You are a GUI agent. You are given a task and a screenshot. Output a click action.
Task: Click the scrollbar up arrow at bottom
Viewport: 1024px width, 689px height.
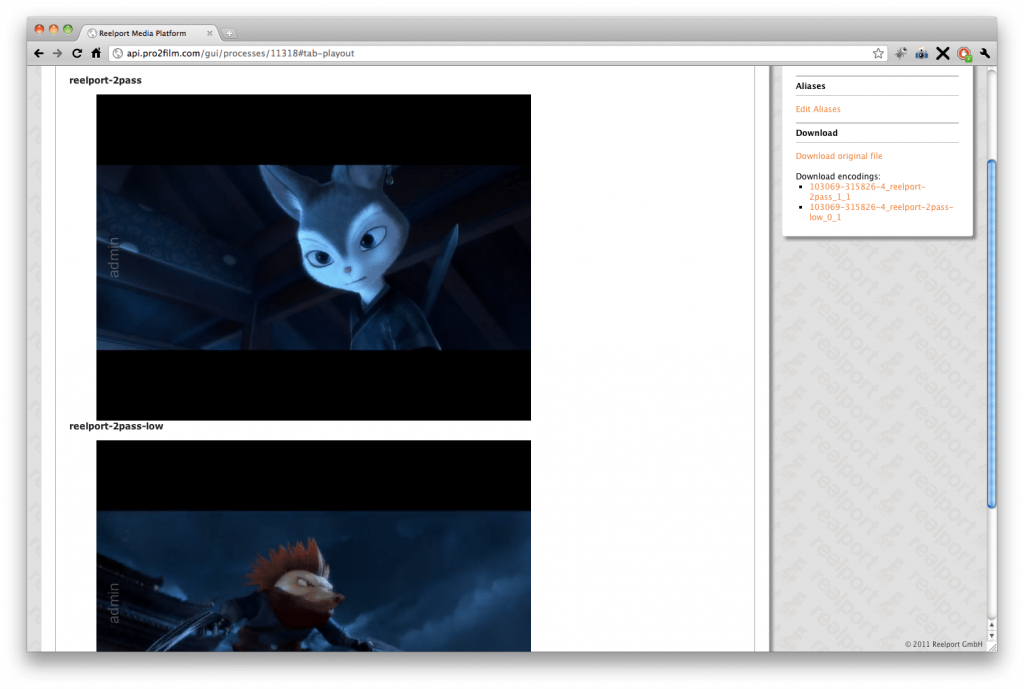(991, 625)
